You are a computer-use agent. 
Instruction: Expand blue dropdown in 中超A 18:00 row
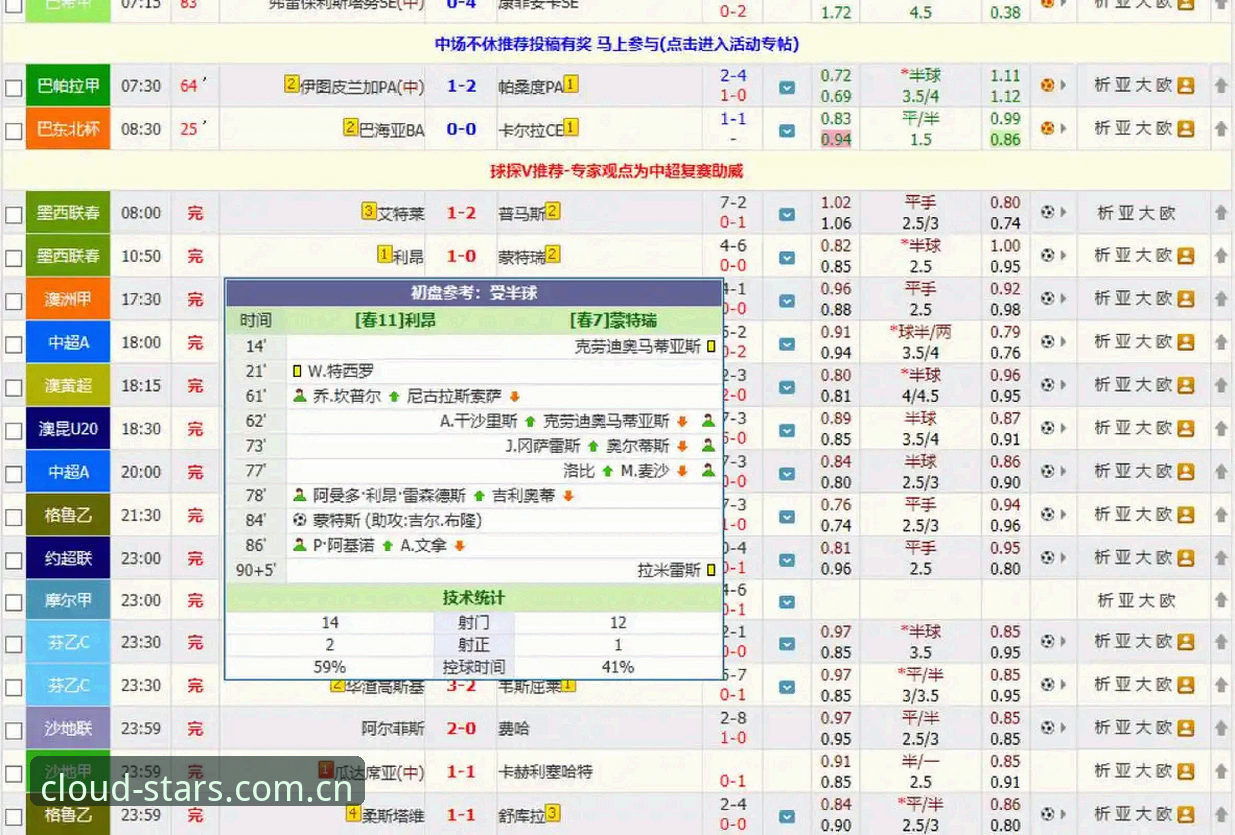787,343
